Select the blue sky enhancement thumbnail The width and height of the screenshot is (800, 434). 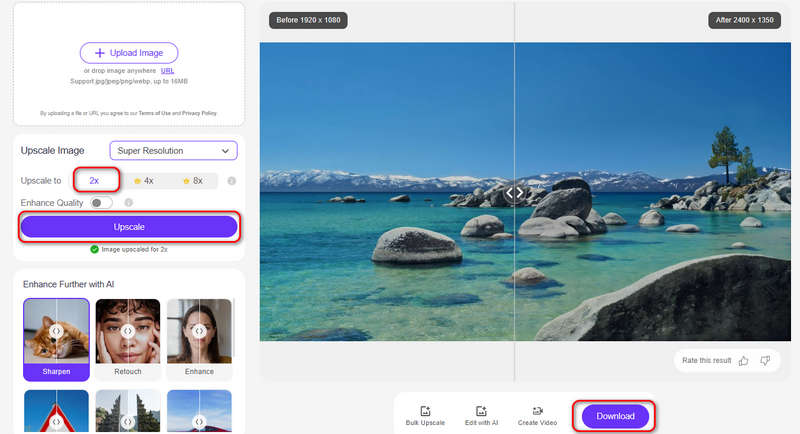tap(199, 412)
